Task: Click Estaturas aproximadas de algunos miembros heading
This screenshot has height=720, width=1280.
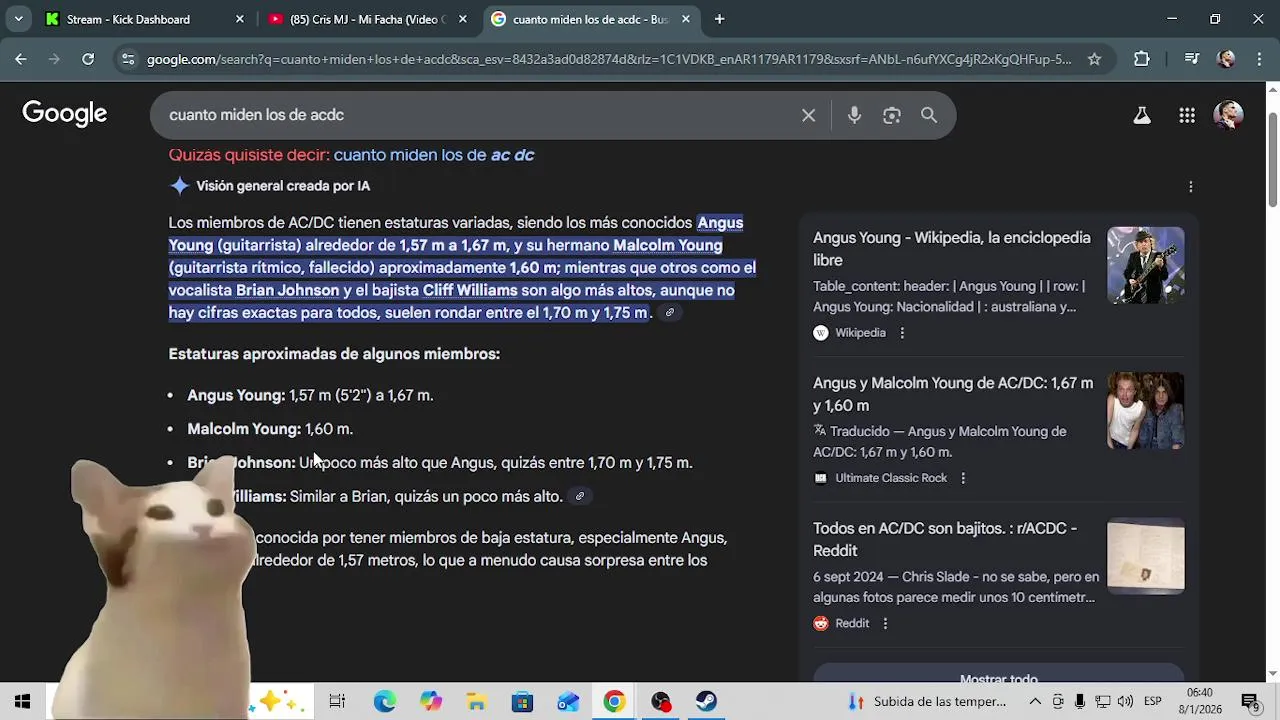Action: point(334,354)
